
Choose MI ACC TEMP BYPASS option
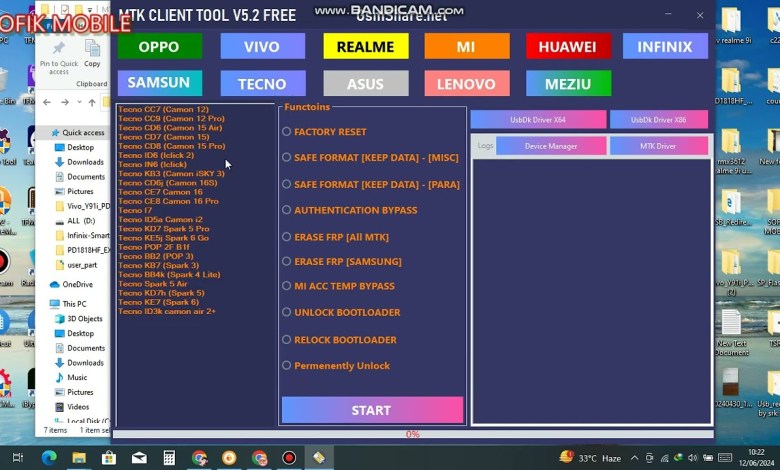tap(338, 286)
